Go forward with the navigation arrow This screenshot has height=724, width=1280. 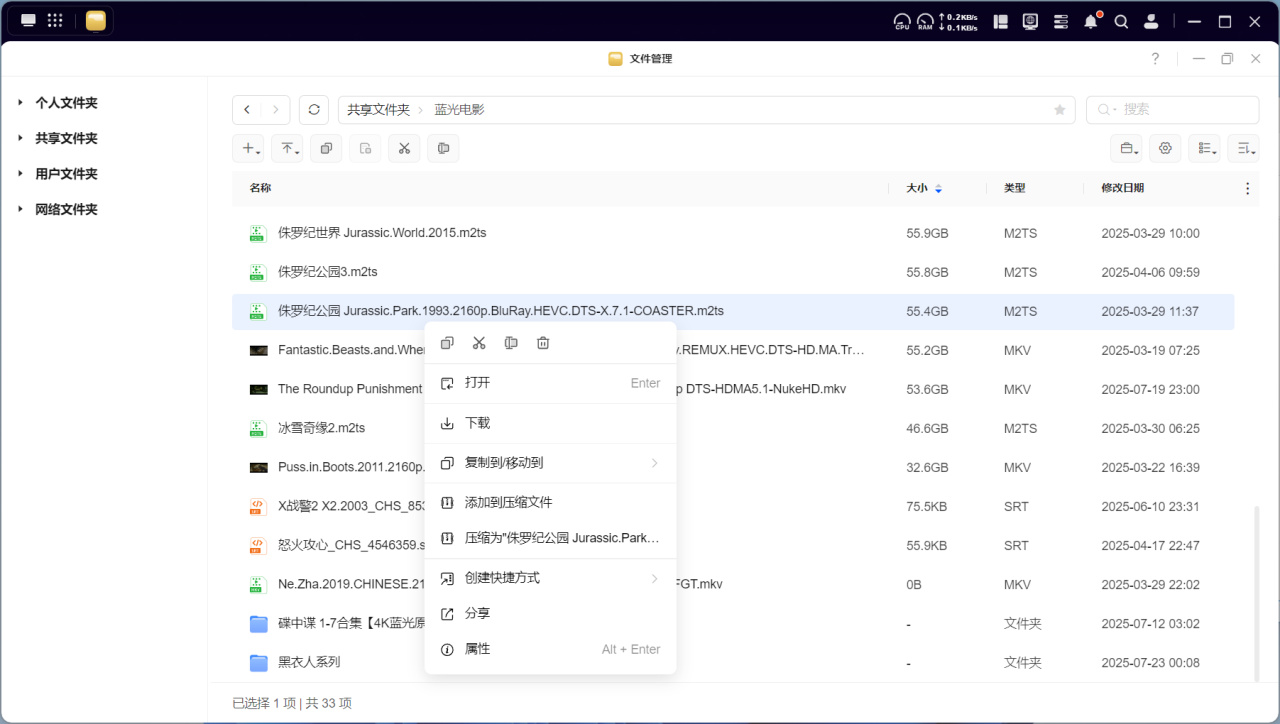click(276, 110)
